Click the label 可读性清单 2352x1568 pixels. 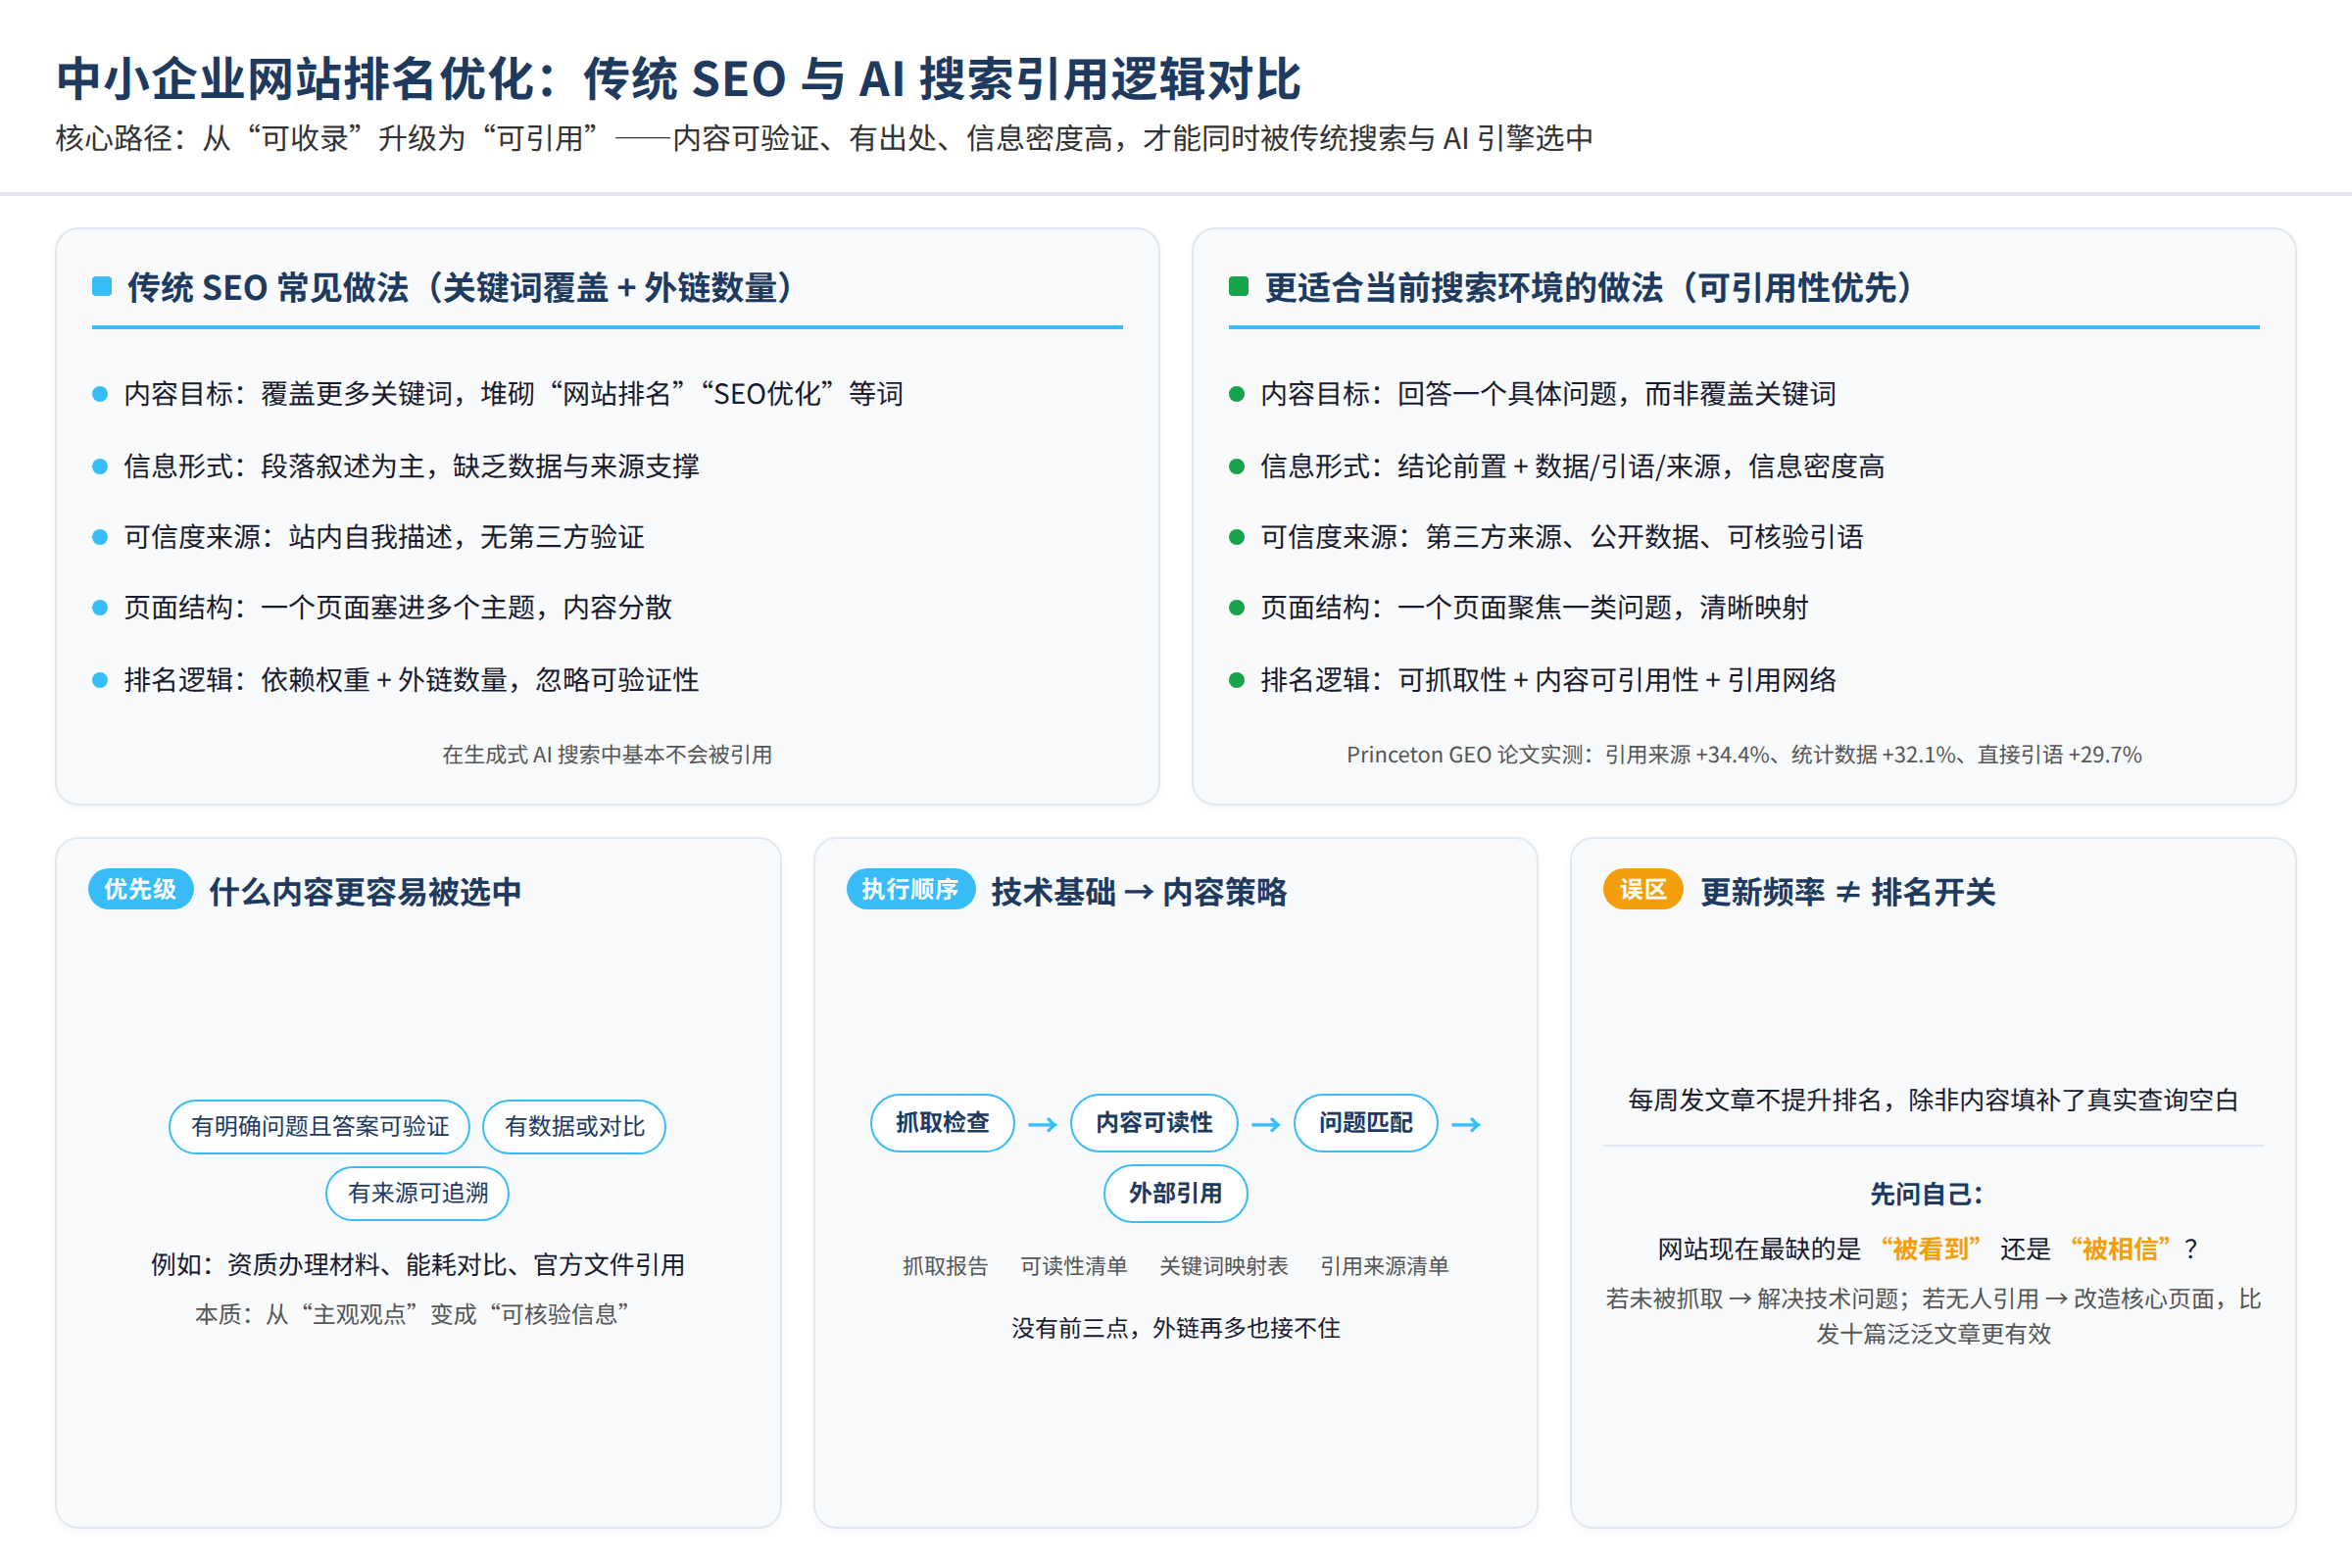[x=1073, y=1267]
